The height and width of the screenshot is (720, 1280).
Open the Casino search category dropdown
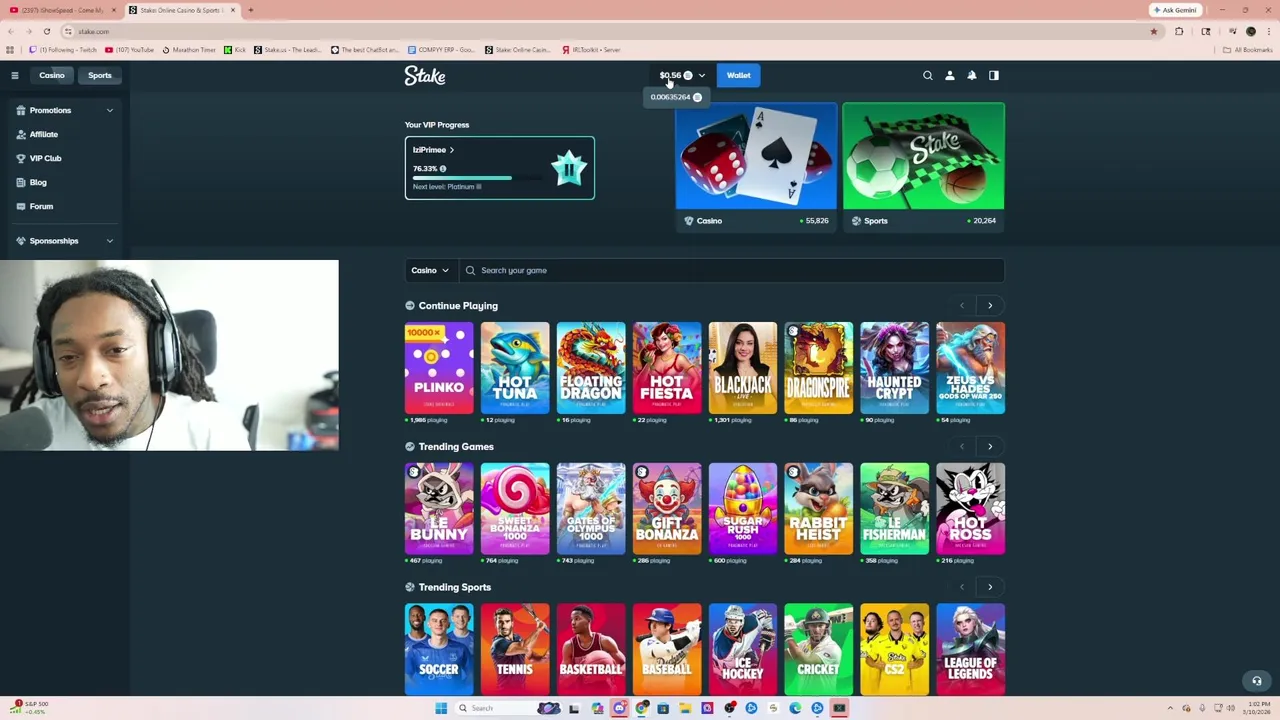431,270
